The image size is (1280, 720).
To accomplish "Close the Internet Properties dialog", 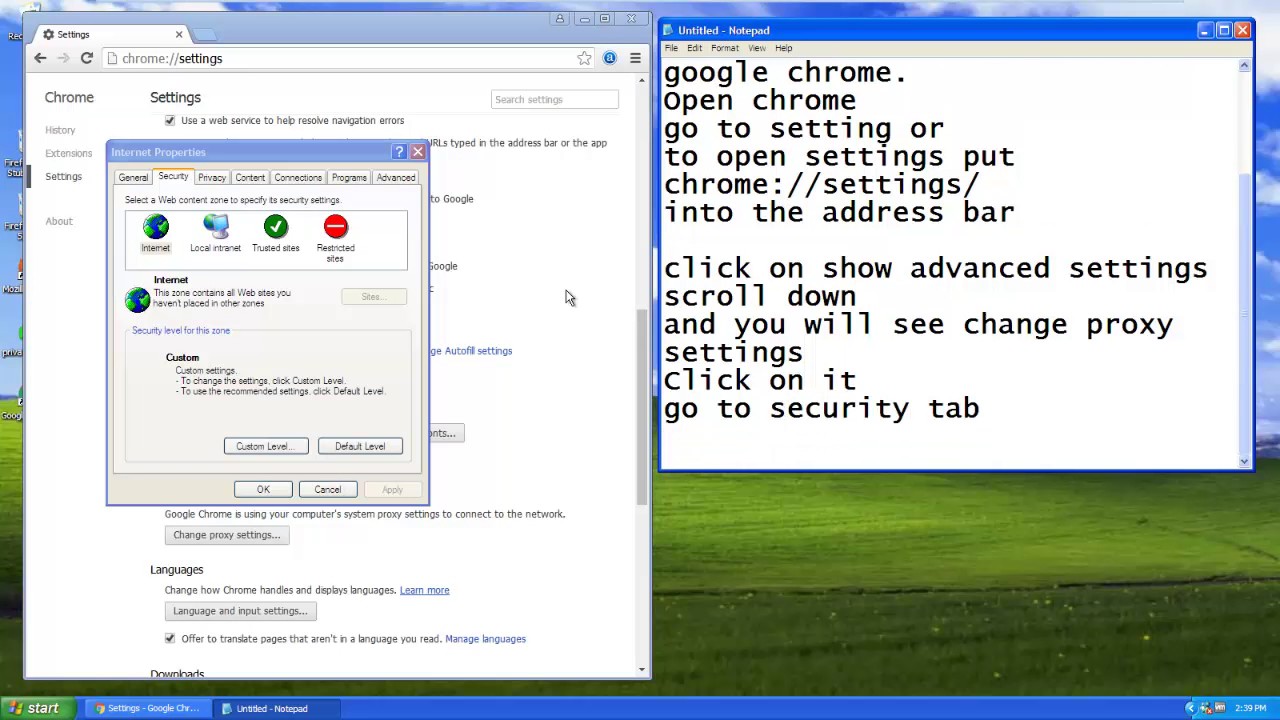I will tap(418, 152).
